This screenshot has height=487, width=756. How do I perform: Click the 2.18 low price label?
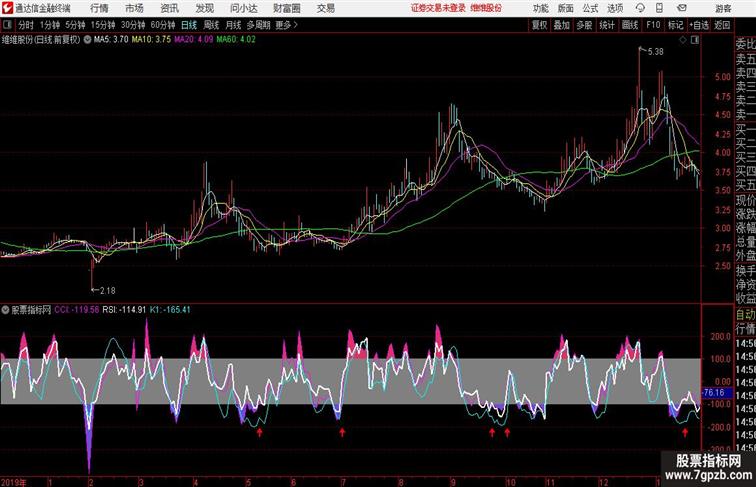tap(107, 290)
